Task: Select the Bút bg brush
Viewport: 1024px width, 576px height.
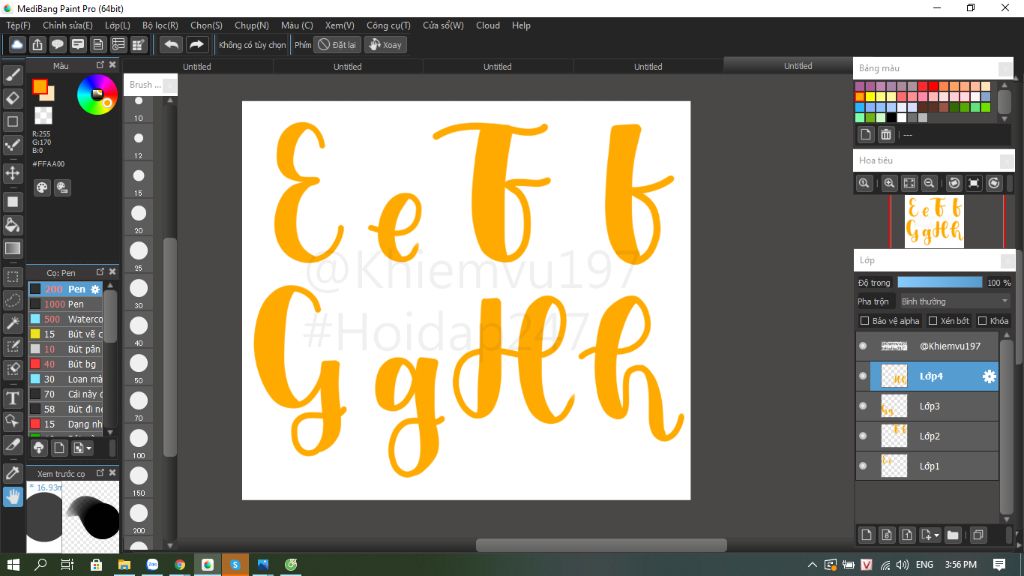Action: click(x=66, y=364)
